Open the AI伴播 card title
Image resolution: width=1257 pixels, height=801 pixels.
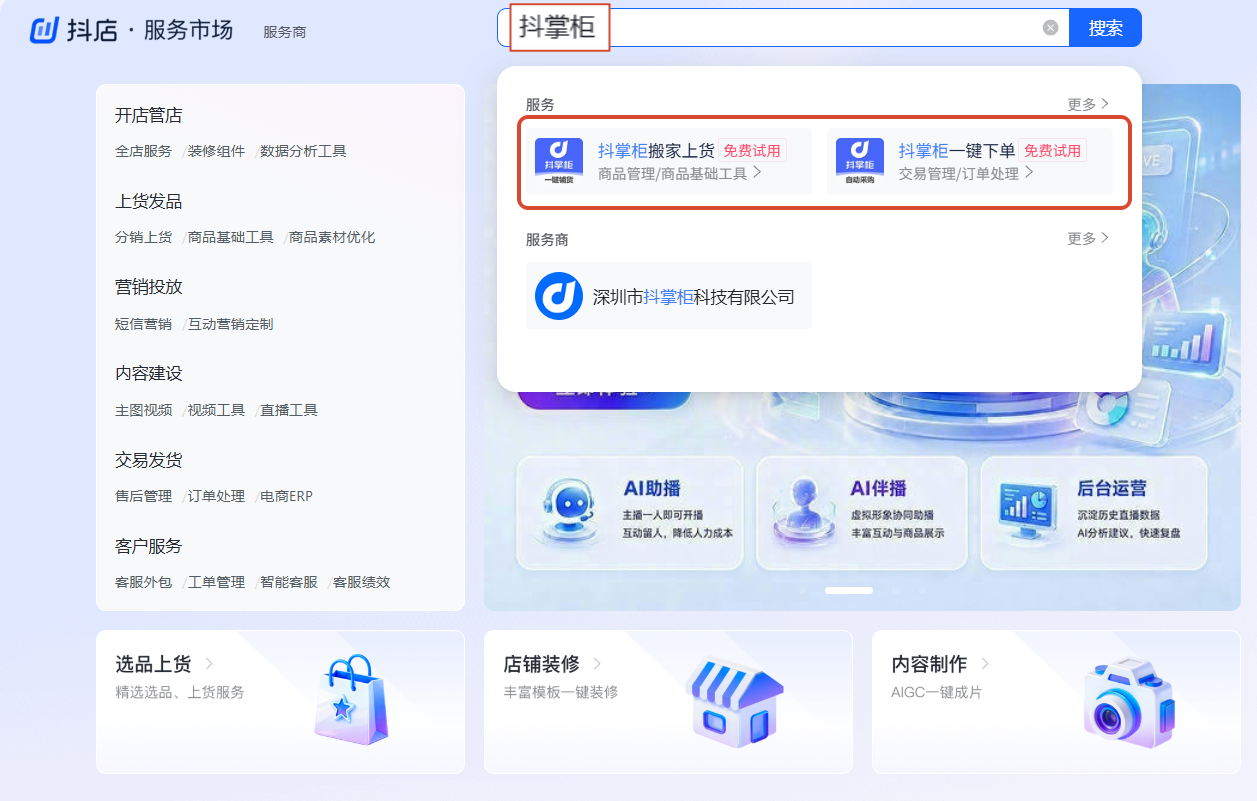tap(878, 489)
